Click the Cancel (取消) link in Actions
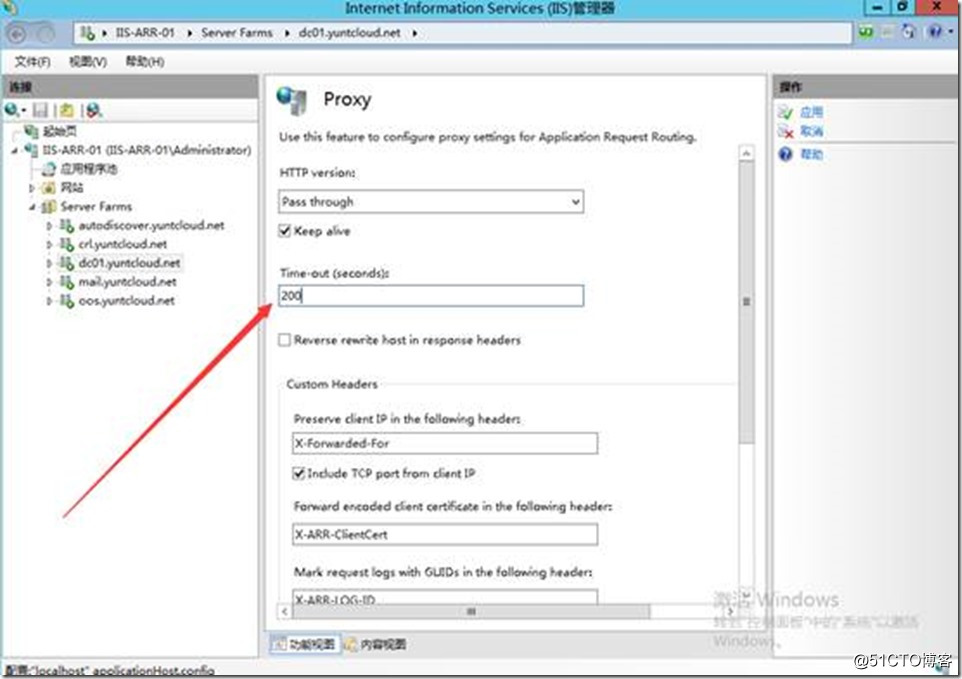The image size is (962, 679). click(x=811, y=131)
